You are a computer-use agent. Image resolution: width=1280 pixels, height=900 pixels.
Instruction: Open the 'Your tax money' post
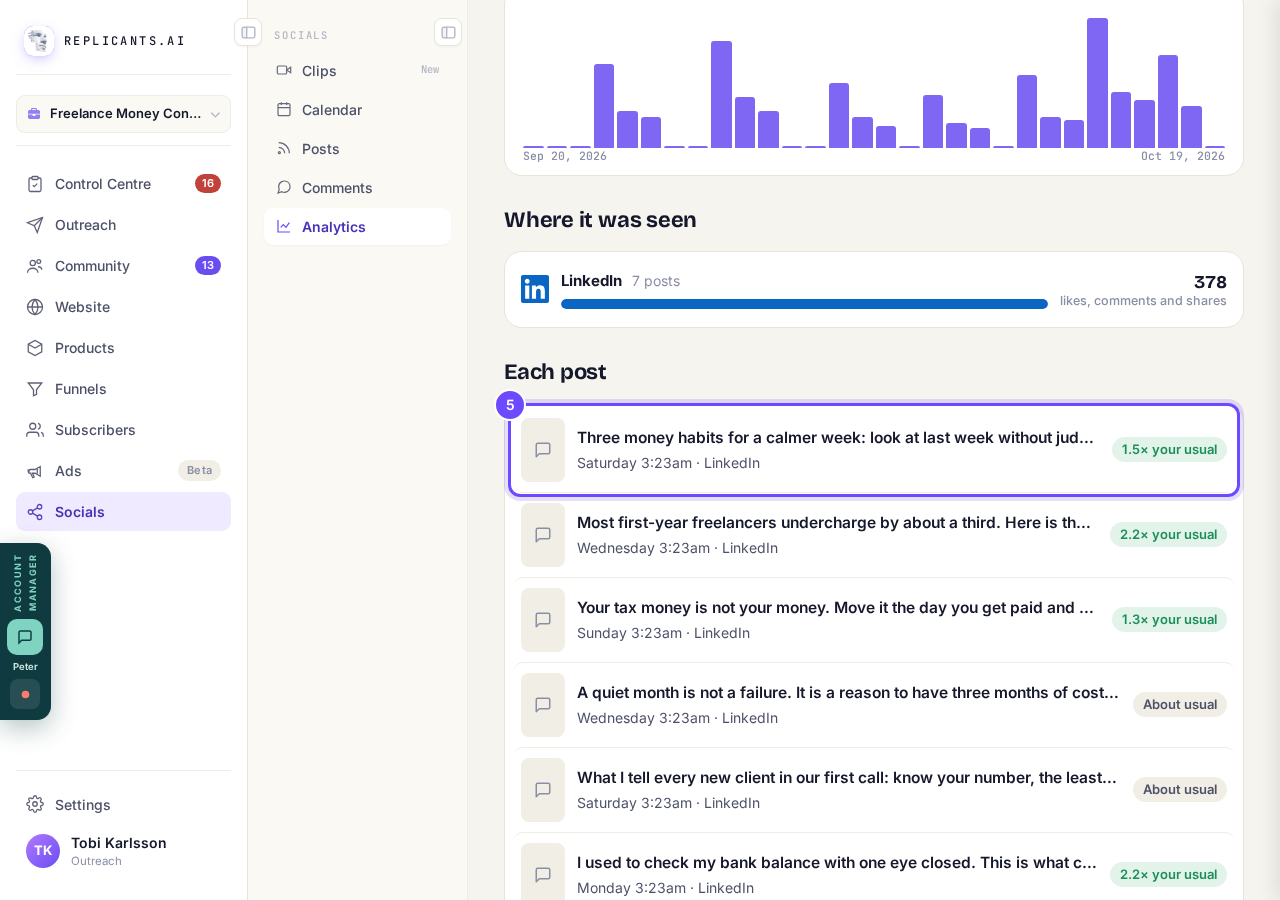(x=874, y=620)
